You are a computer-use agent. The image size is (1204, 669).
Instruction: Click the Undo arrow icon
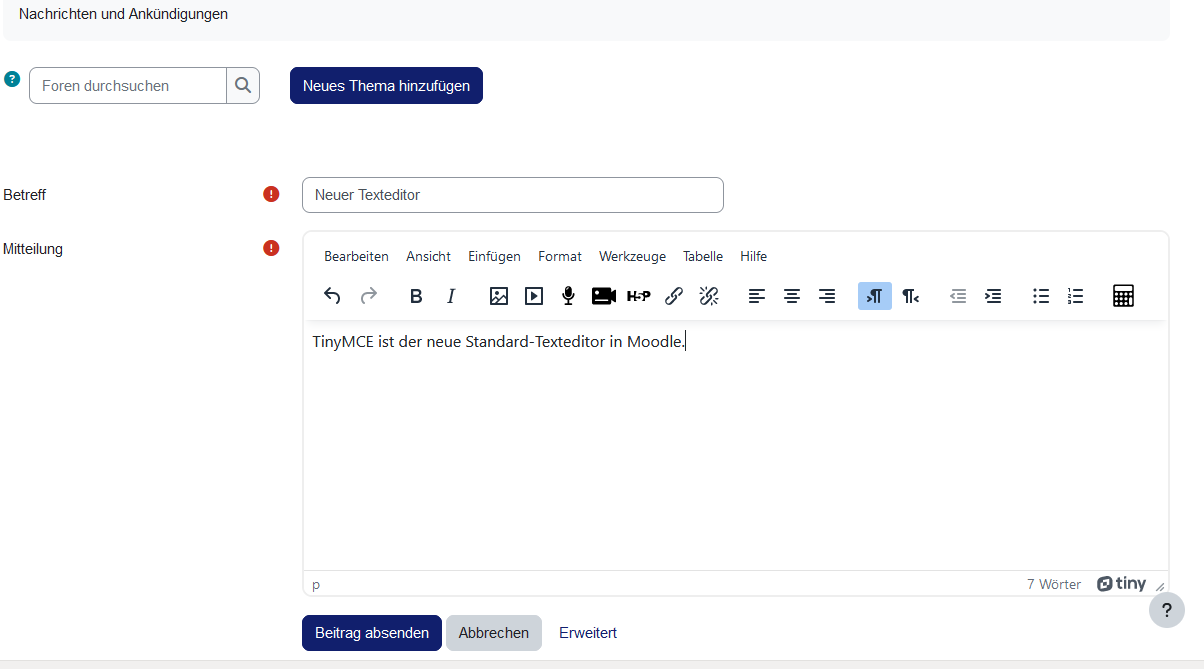333,296
